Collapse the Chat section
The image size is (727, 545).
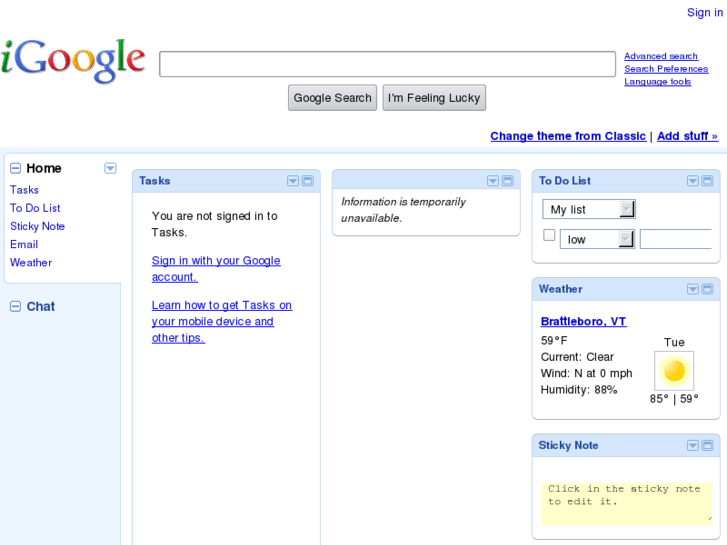coord(15,307)
